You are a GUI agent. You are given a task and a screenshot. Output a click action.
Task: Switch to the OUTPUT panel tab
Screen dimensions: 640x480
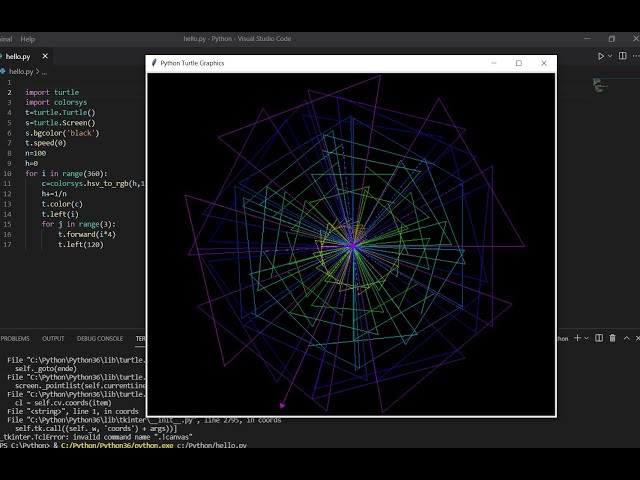coord(53,338)
